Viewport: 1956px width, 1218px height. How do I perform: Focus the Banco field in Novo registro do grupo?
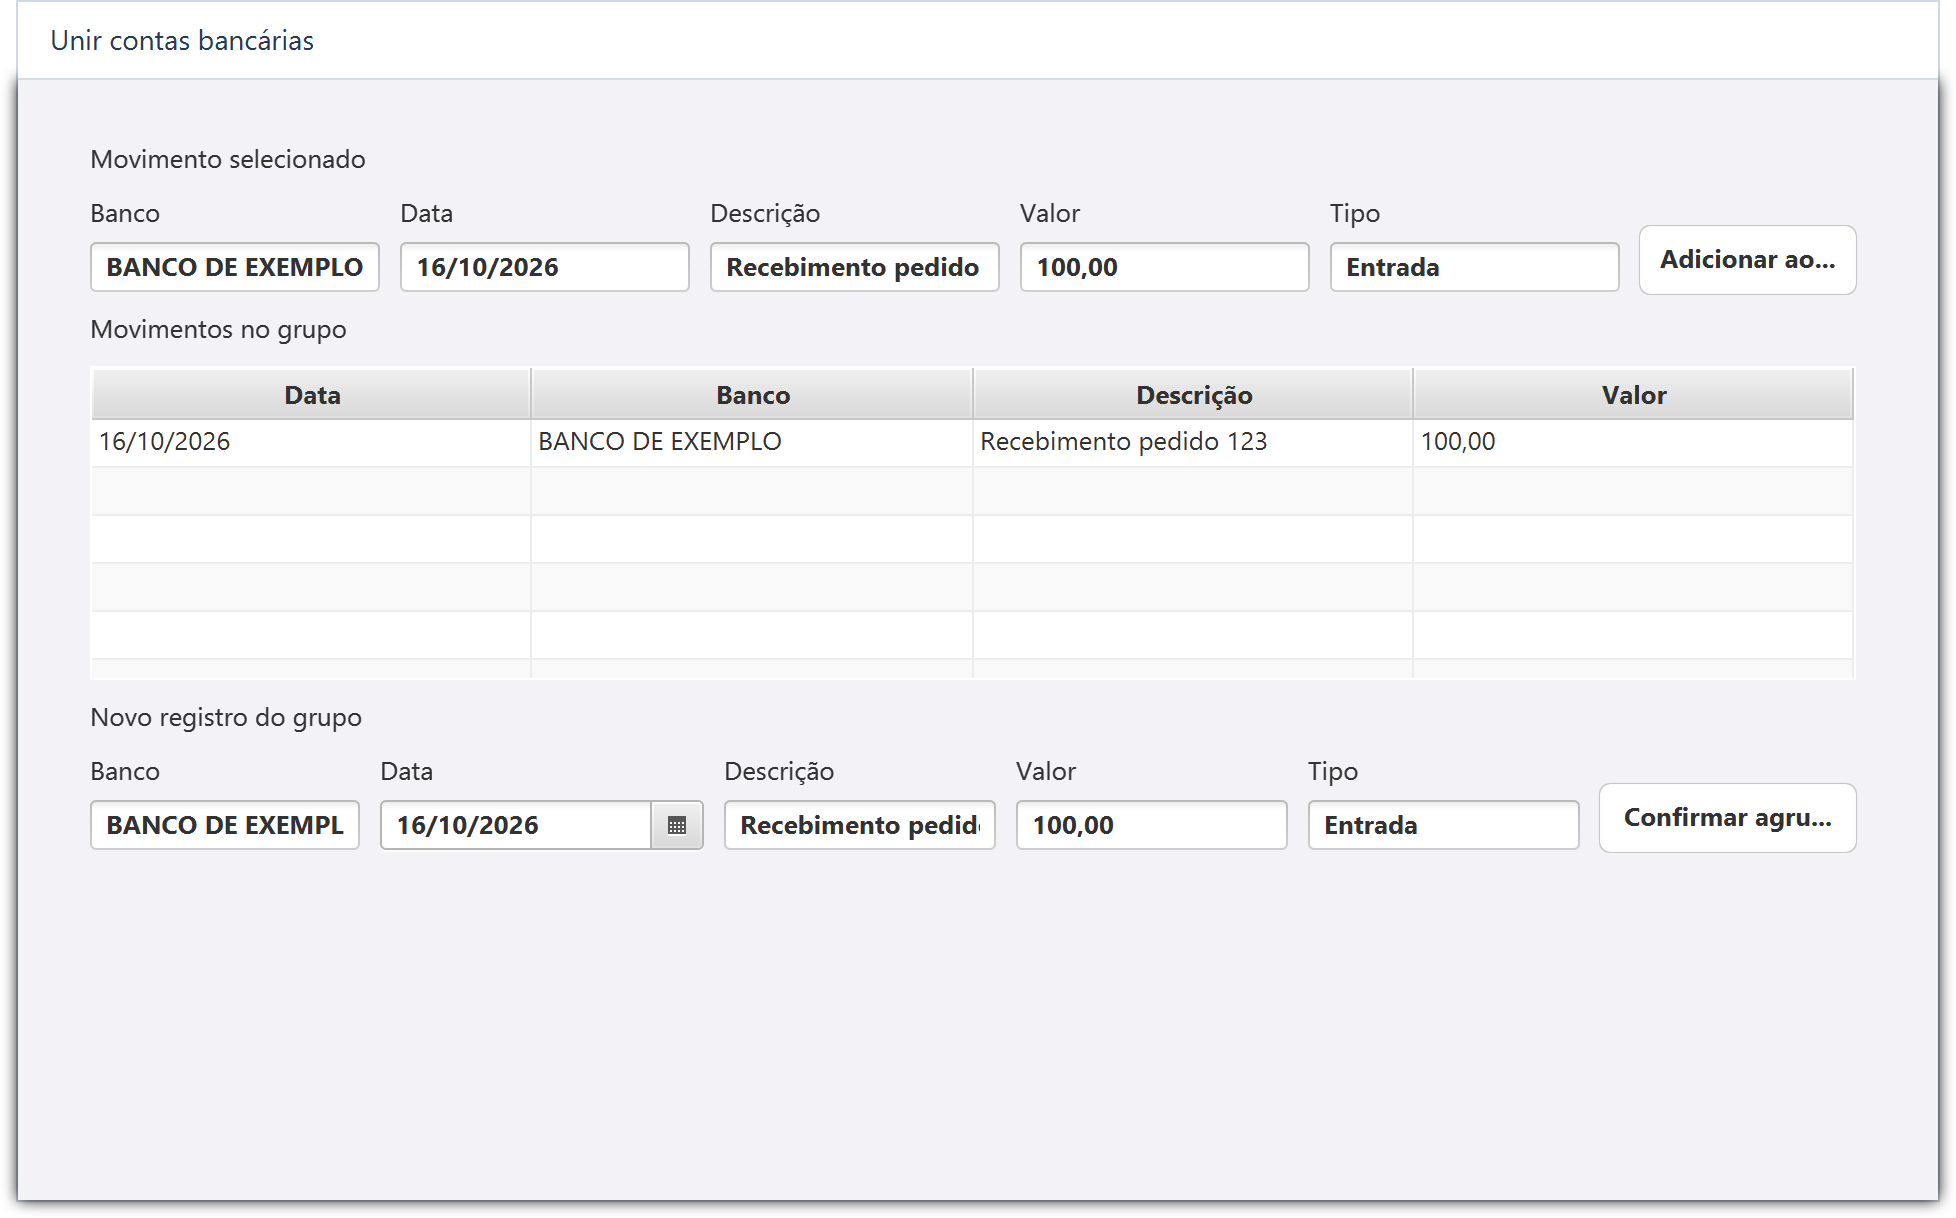(225, 825)
